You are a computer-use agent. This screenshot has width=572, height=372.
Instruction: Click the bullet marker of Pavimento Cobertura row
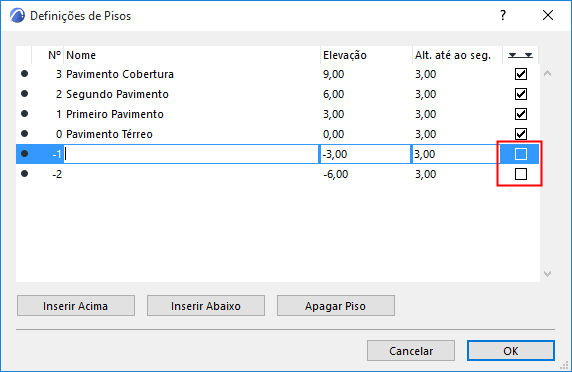(24, 74)
